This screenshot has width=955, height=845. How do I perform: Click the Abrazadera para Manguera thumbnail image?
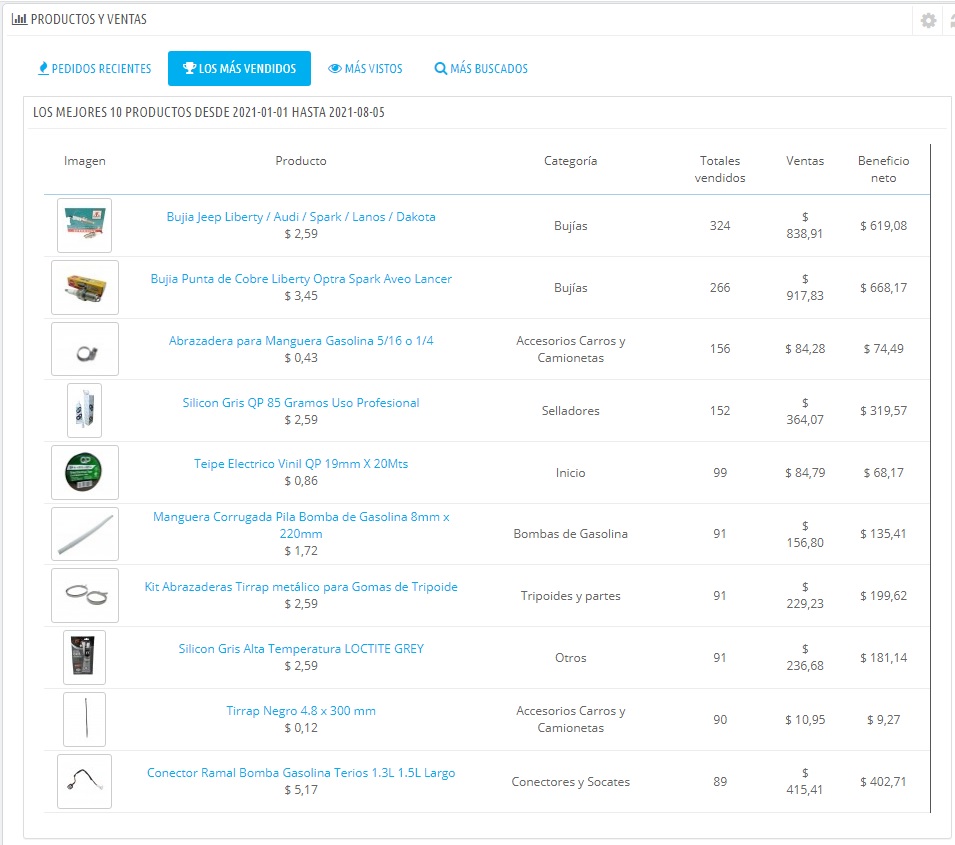click(x=85, y=349)
